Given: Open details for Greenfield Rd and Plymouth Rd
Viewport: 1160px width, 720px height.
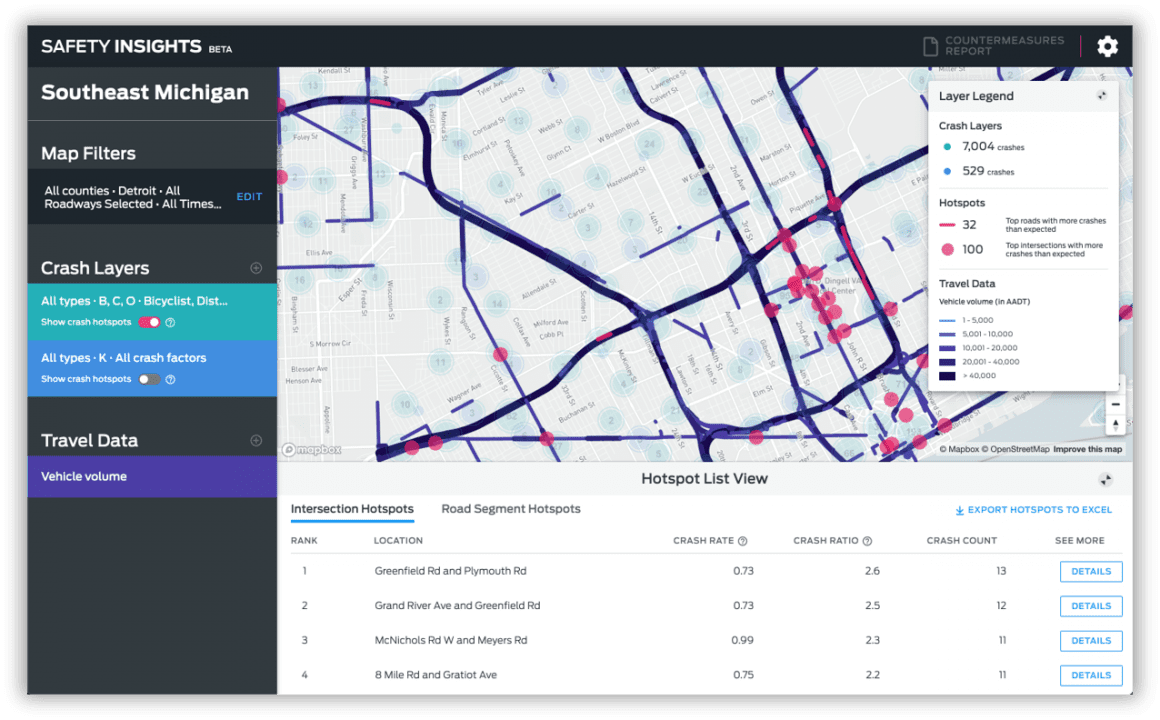Looking at the screenshot, I should click(x=1090, y=571).
